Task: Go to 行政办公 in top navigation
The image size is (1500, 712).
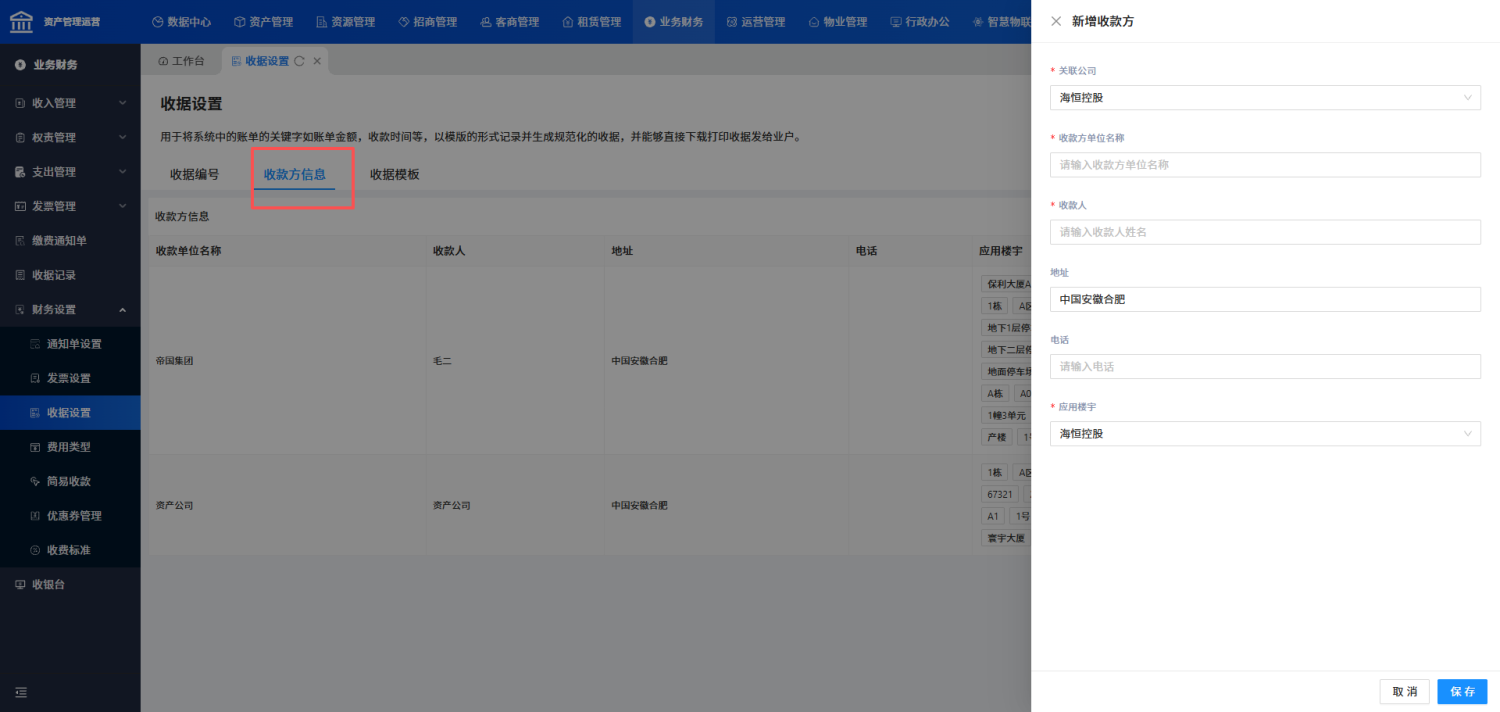Action: pos(919,22)
